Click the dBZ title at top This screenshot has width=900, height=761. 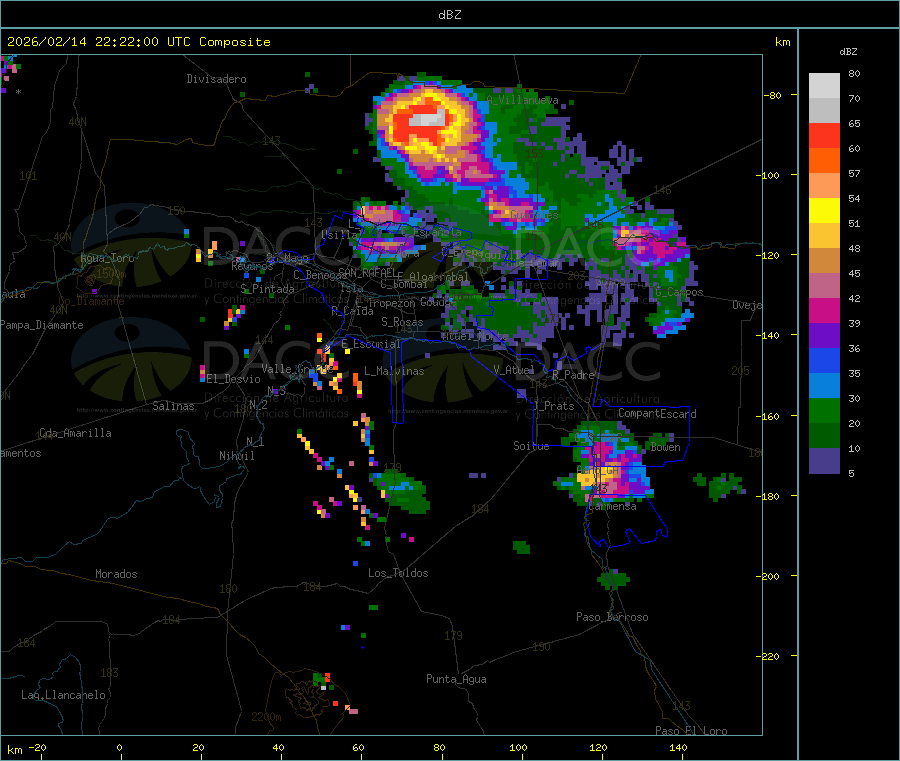449,15
